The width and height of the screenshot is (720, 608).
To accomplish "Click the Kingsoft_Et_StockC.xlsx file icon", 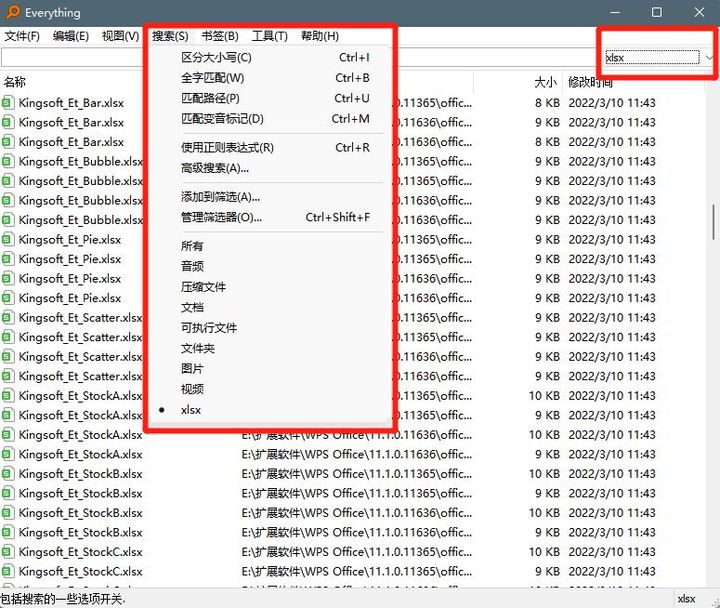I will [x=9, y=552].
